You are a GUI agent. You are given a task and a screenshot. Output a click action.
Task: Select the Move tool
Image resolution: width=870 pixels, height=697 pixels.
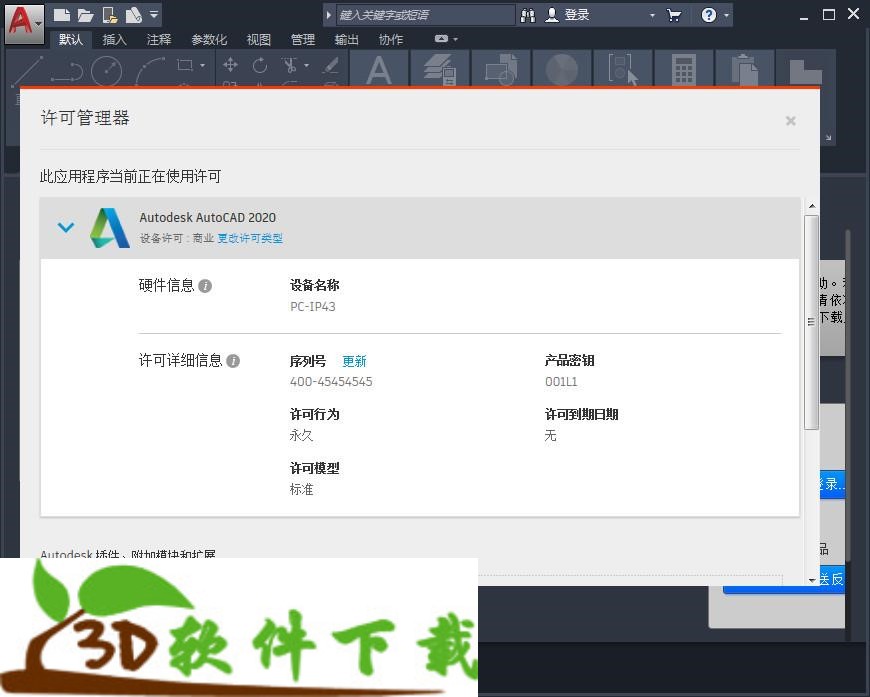pos(230,65)
